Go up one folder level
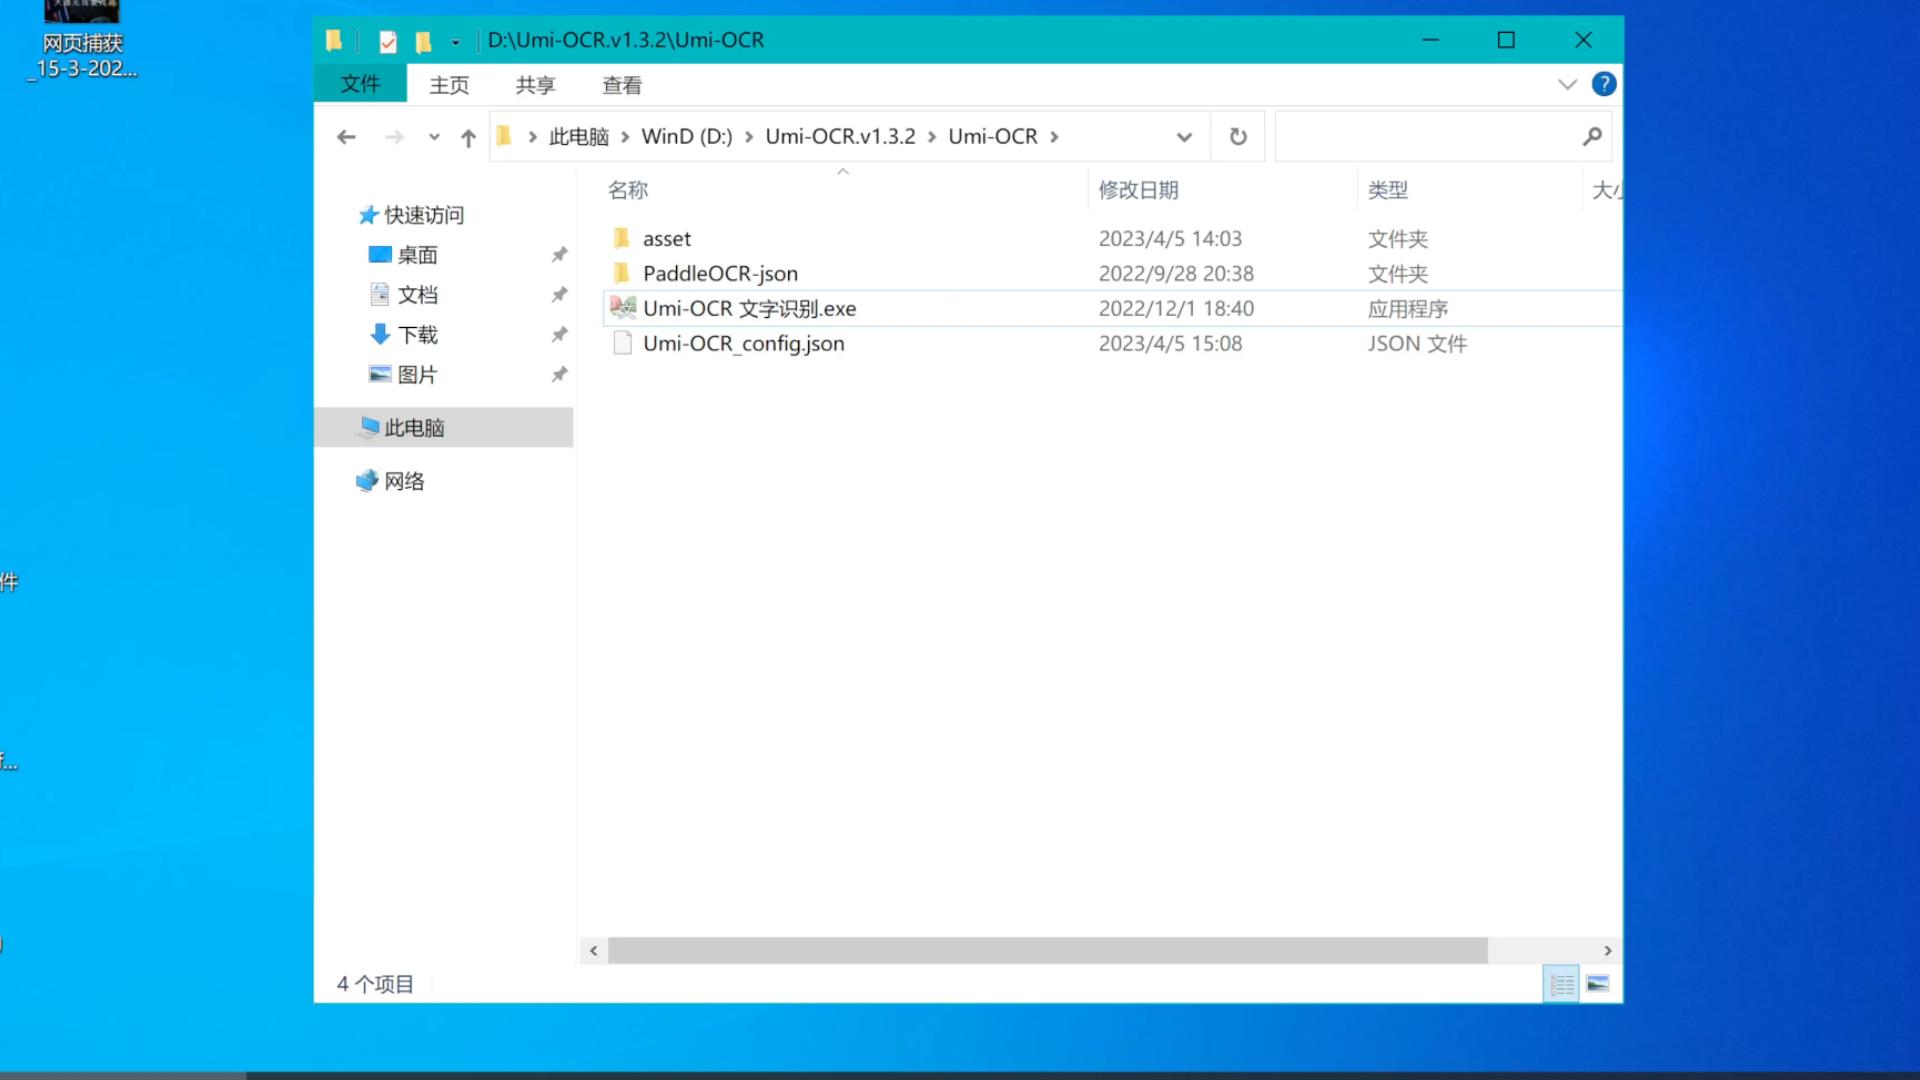The height and width of the screenshot is (1080, 1920). pyautogui.click(x=468, y=137)
